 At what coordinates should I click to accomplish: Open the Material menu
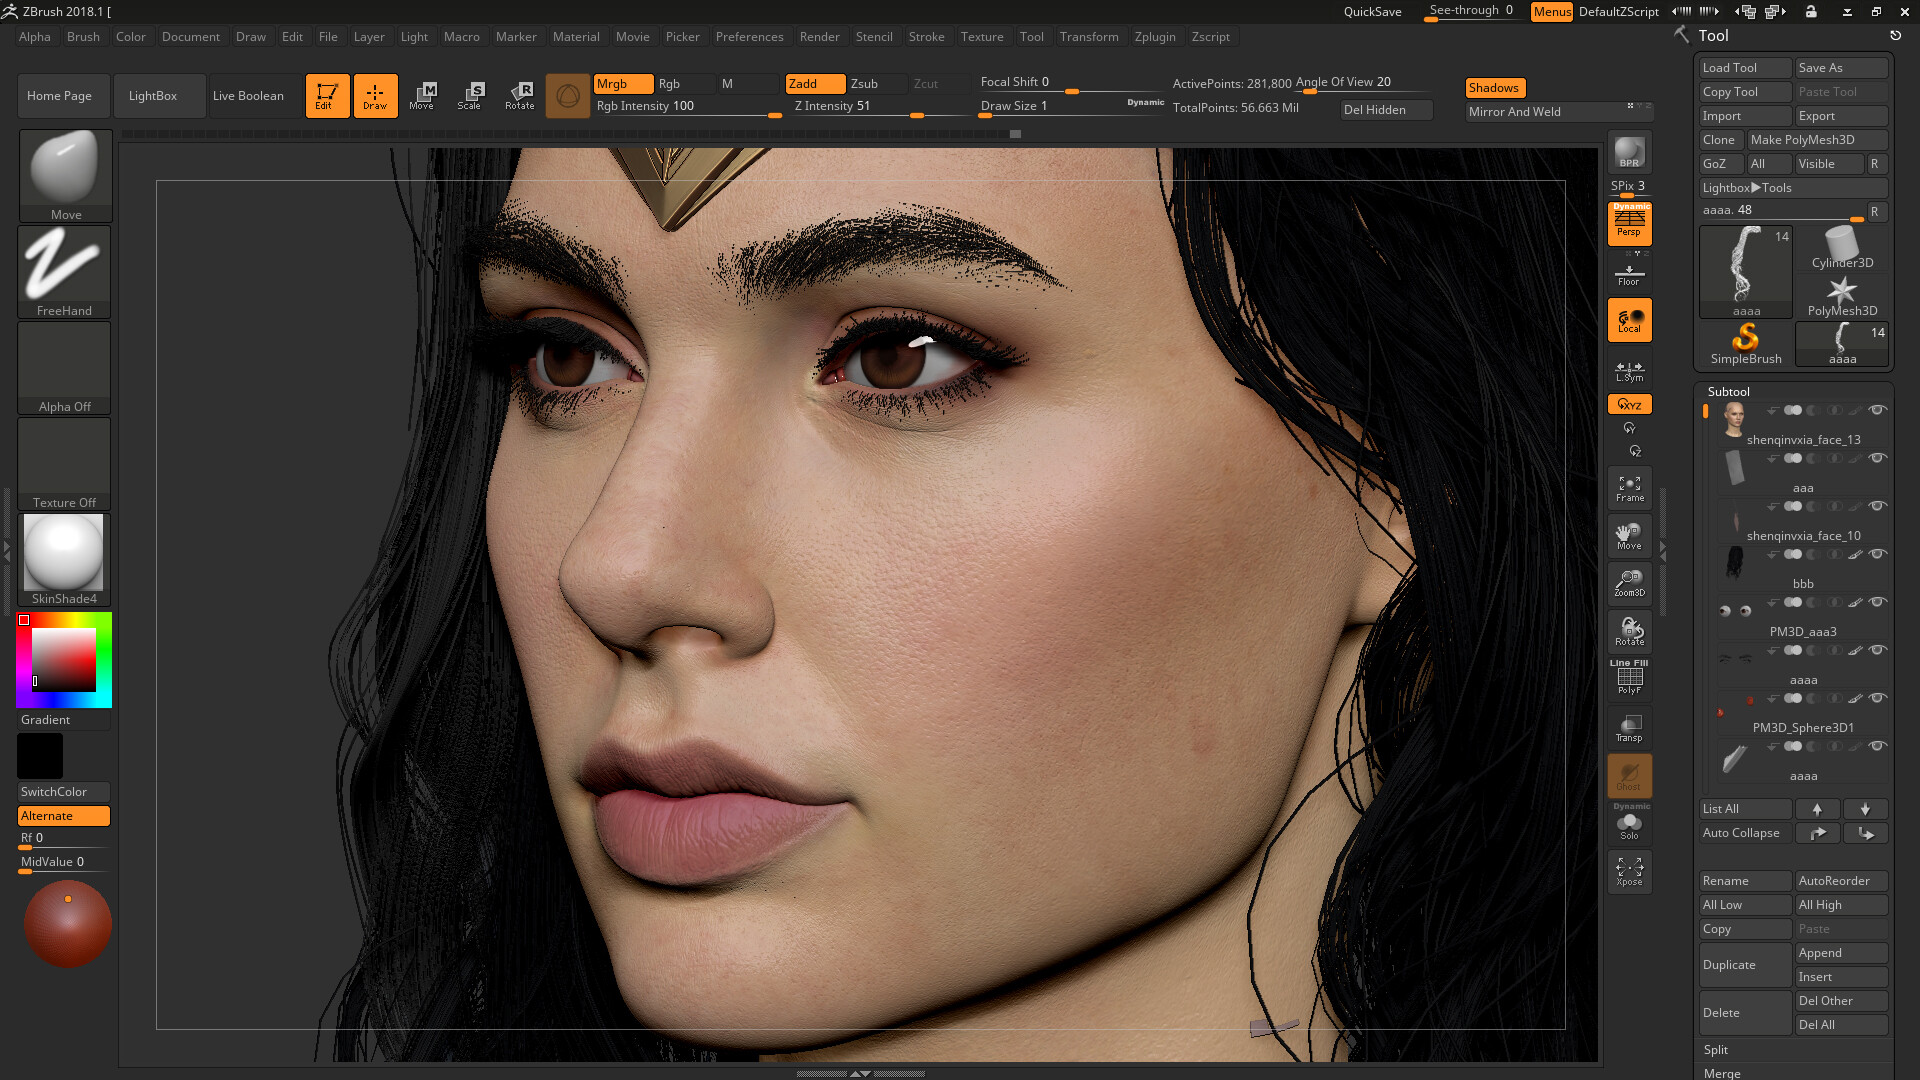point(576,37)
